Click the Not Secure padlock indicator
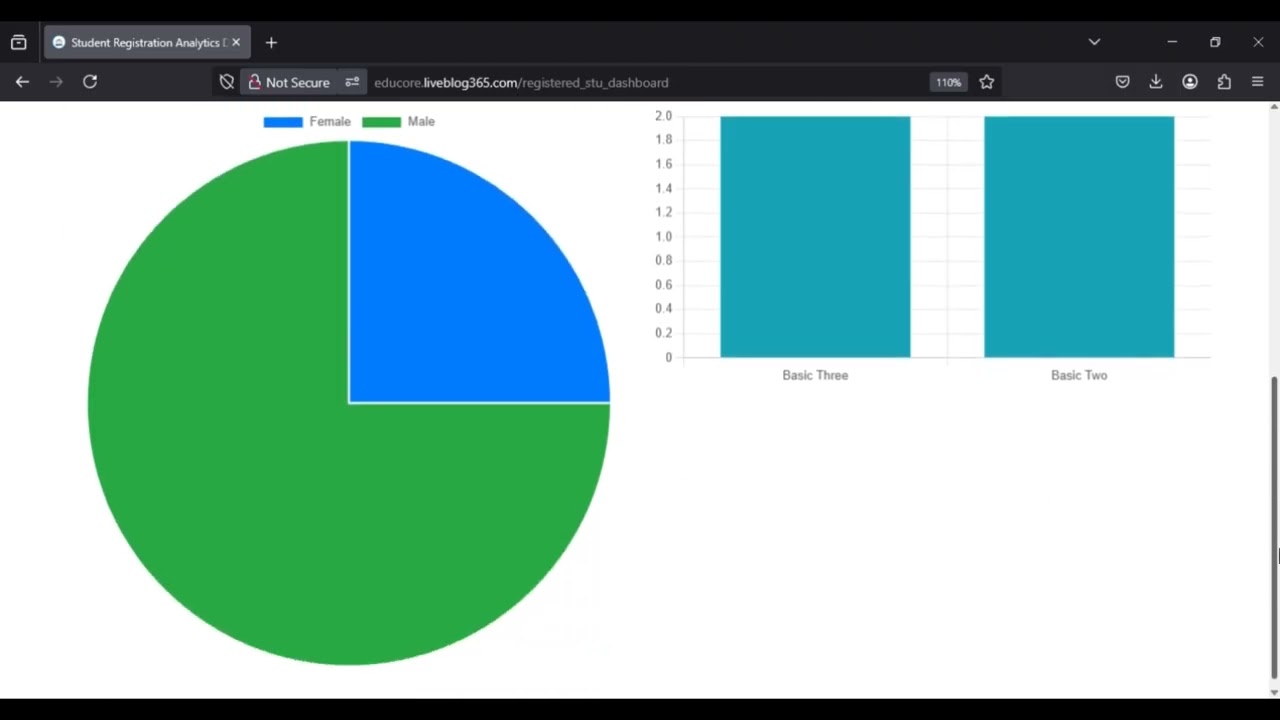The image size is (1280, 720). pos(288,82)
